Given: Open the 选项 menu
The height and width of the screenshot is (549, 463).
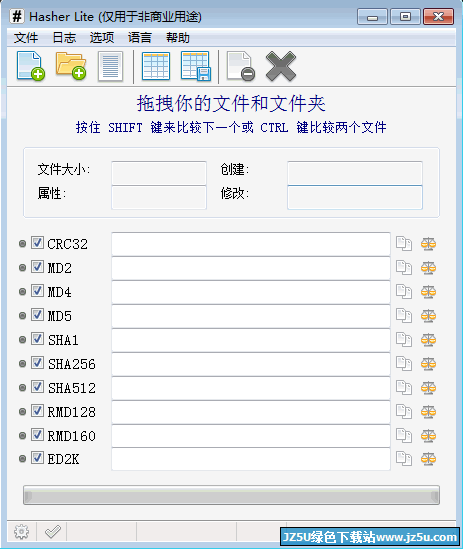Looking at the screenshot, I should pyautogui.click(x=102, y=37).
